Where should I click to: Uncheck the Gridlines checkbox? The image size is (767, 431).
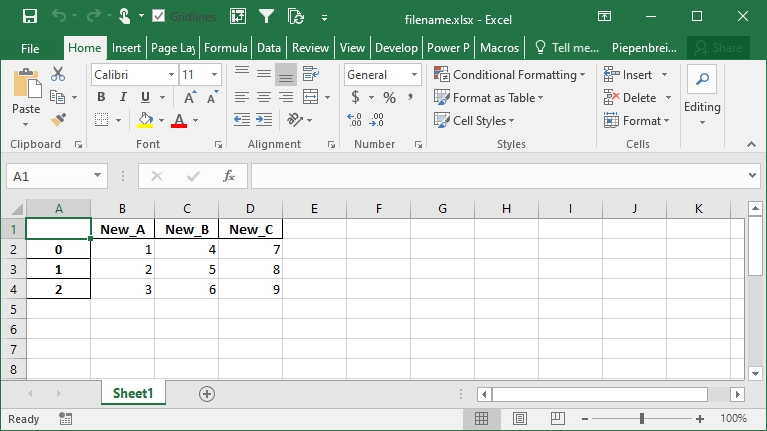coord(159,16)
